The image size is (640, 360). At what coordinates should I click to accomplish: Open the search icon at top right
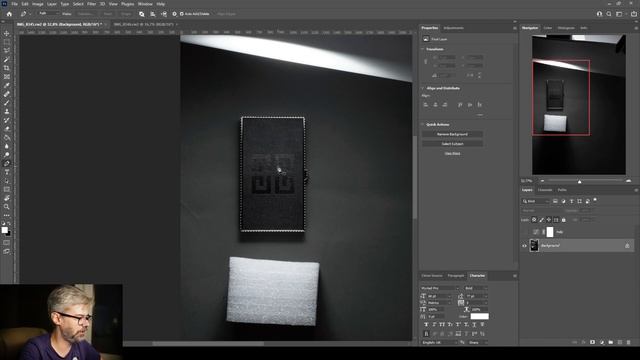tap(609, 14)
